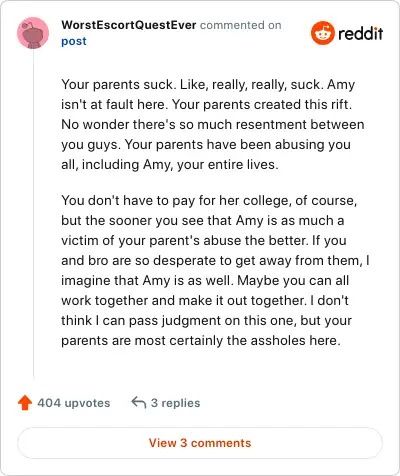Open the blue "post" link
400x476 pixels.
74,41
